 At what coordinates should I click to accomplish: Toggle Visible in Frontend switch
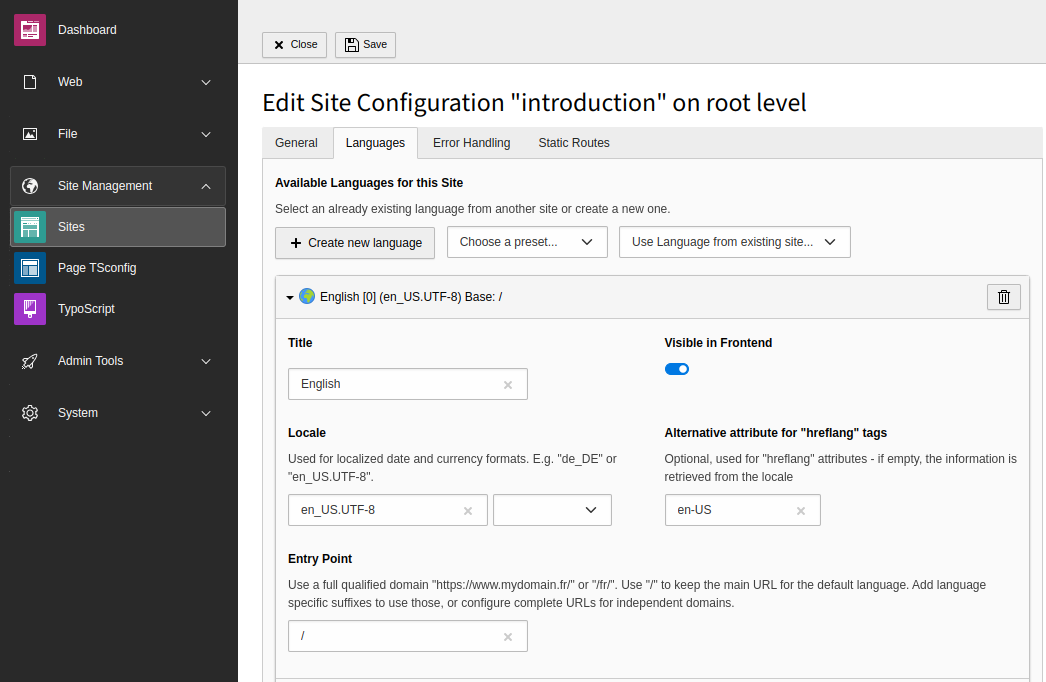[677, 369]
